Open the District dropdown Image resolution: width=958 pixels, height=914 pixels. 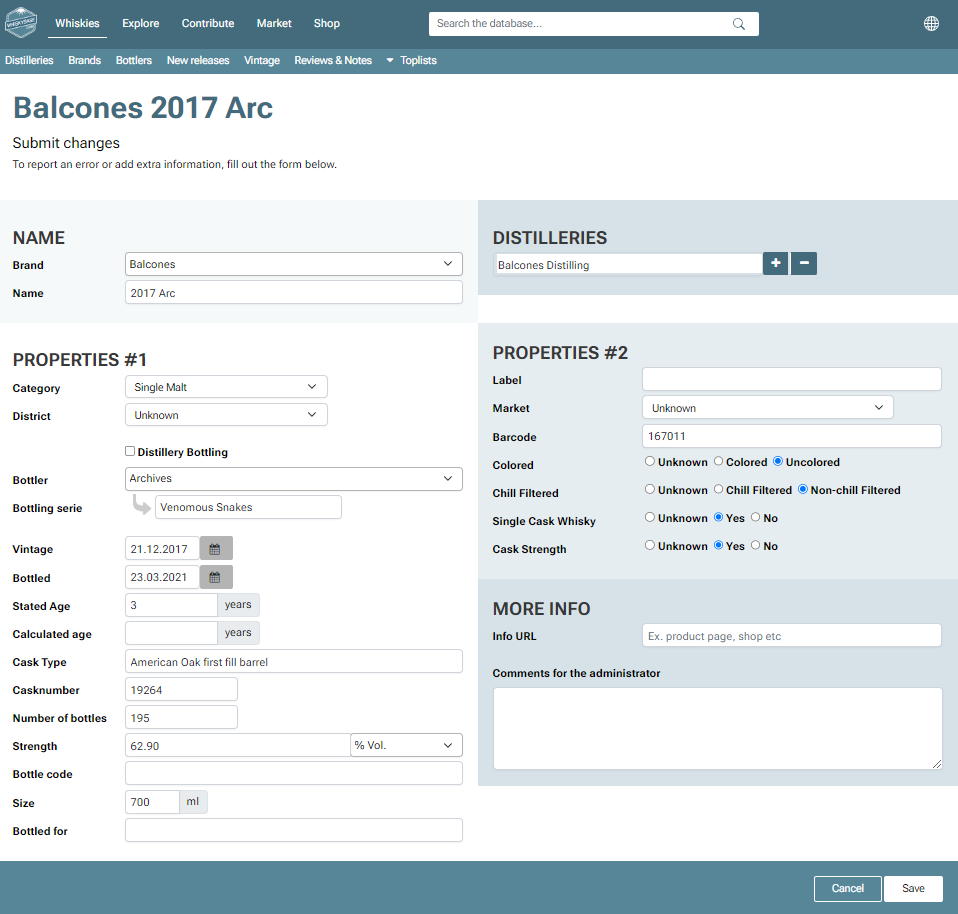226,415
